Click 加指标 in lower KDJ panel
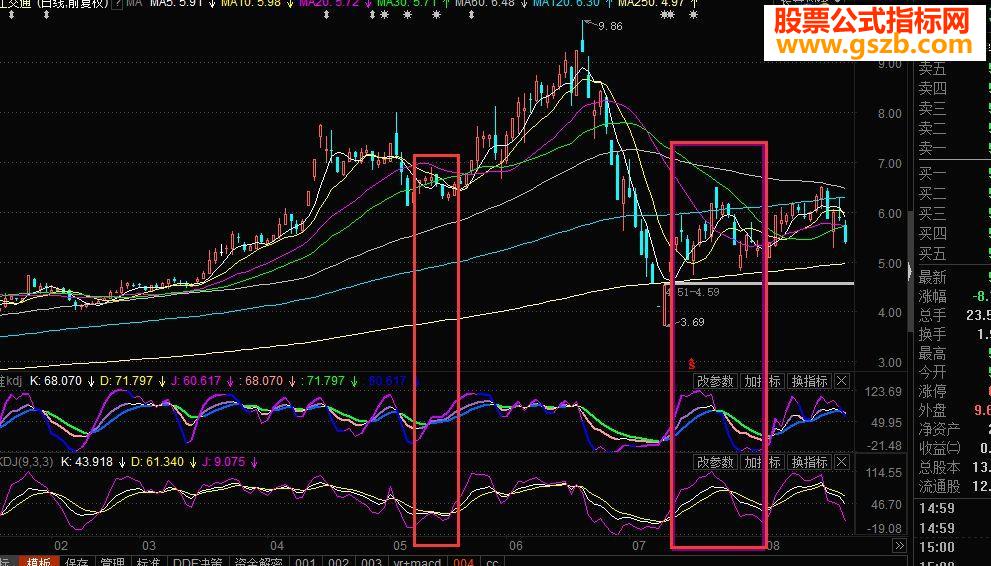Image resolution: width=991 pixels, height=566 pixels. click(x=762, y=463)
